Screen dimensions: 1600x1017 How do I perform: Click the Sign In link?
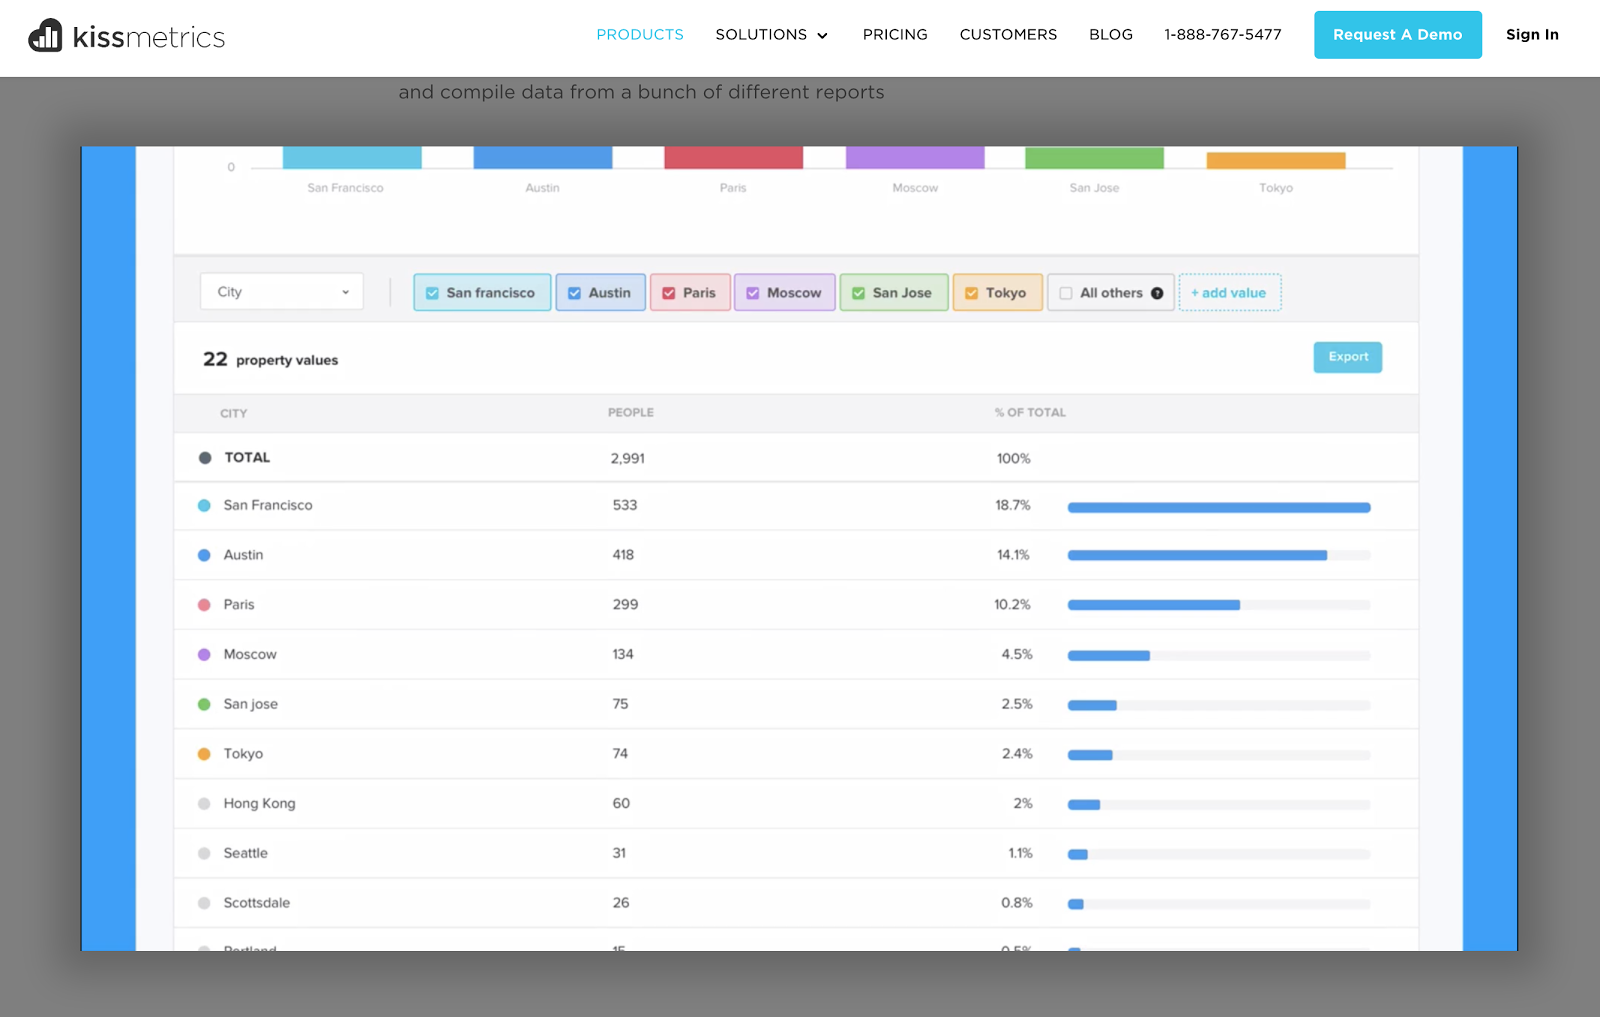pyautogui.click(x=1532, y=35)
